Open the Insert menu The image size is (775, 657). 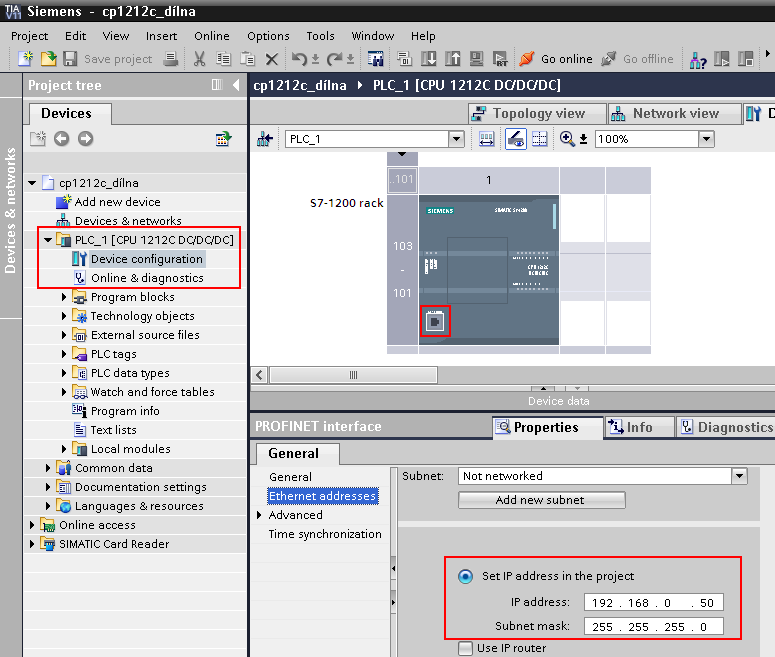[161, 36]
